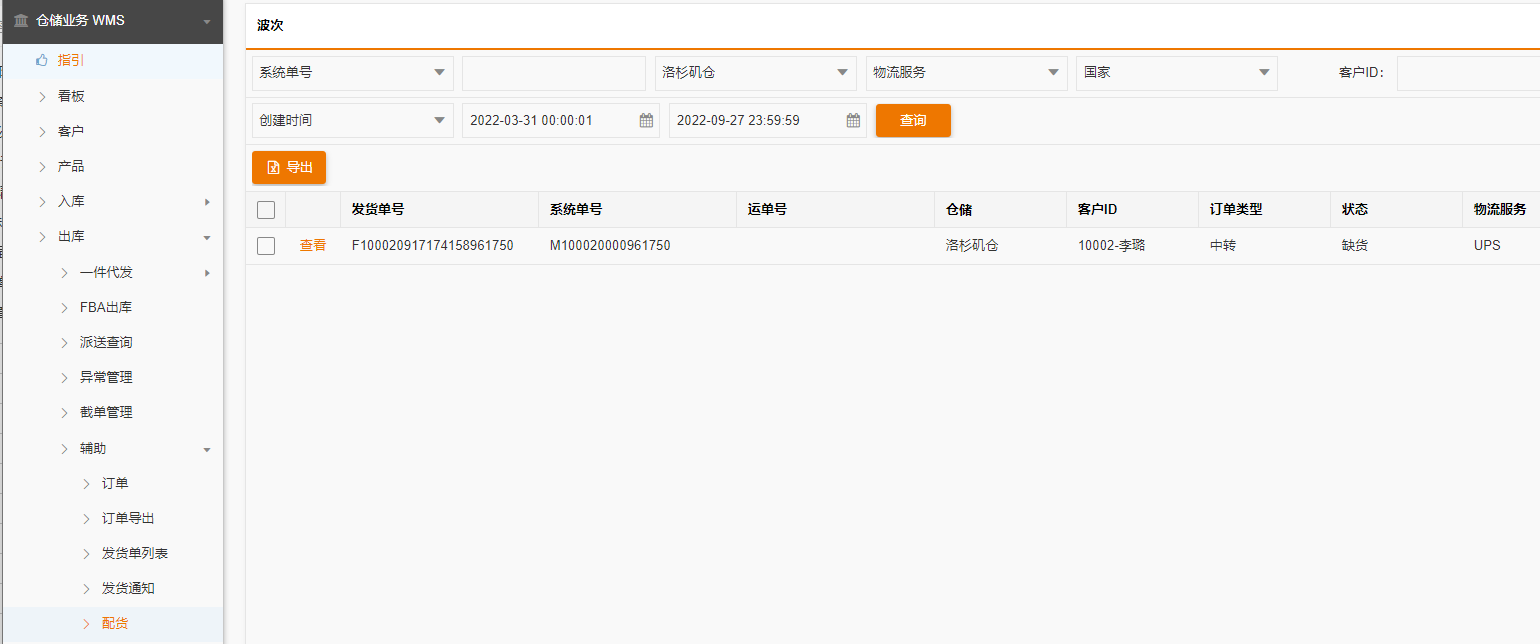This screenshot has height=644, width=1540.
Task: Click the 发货单号 column header
Action: pos(440,210)
